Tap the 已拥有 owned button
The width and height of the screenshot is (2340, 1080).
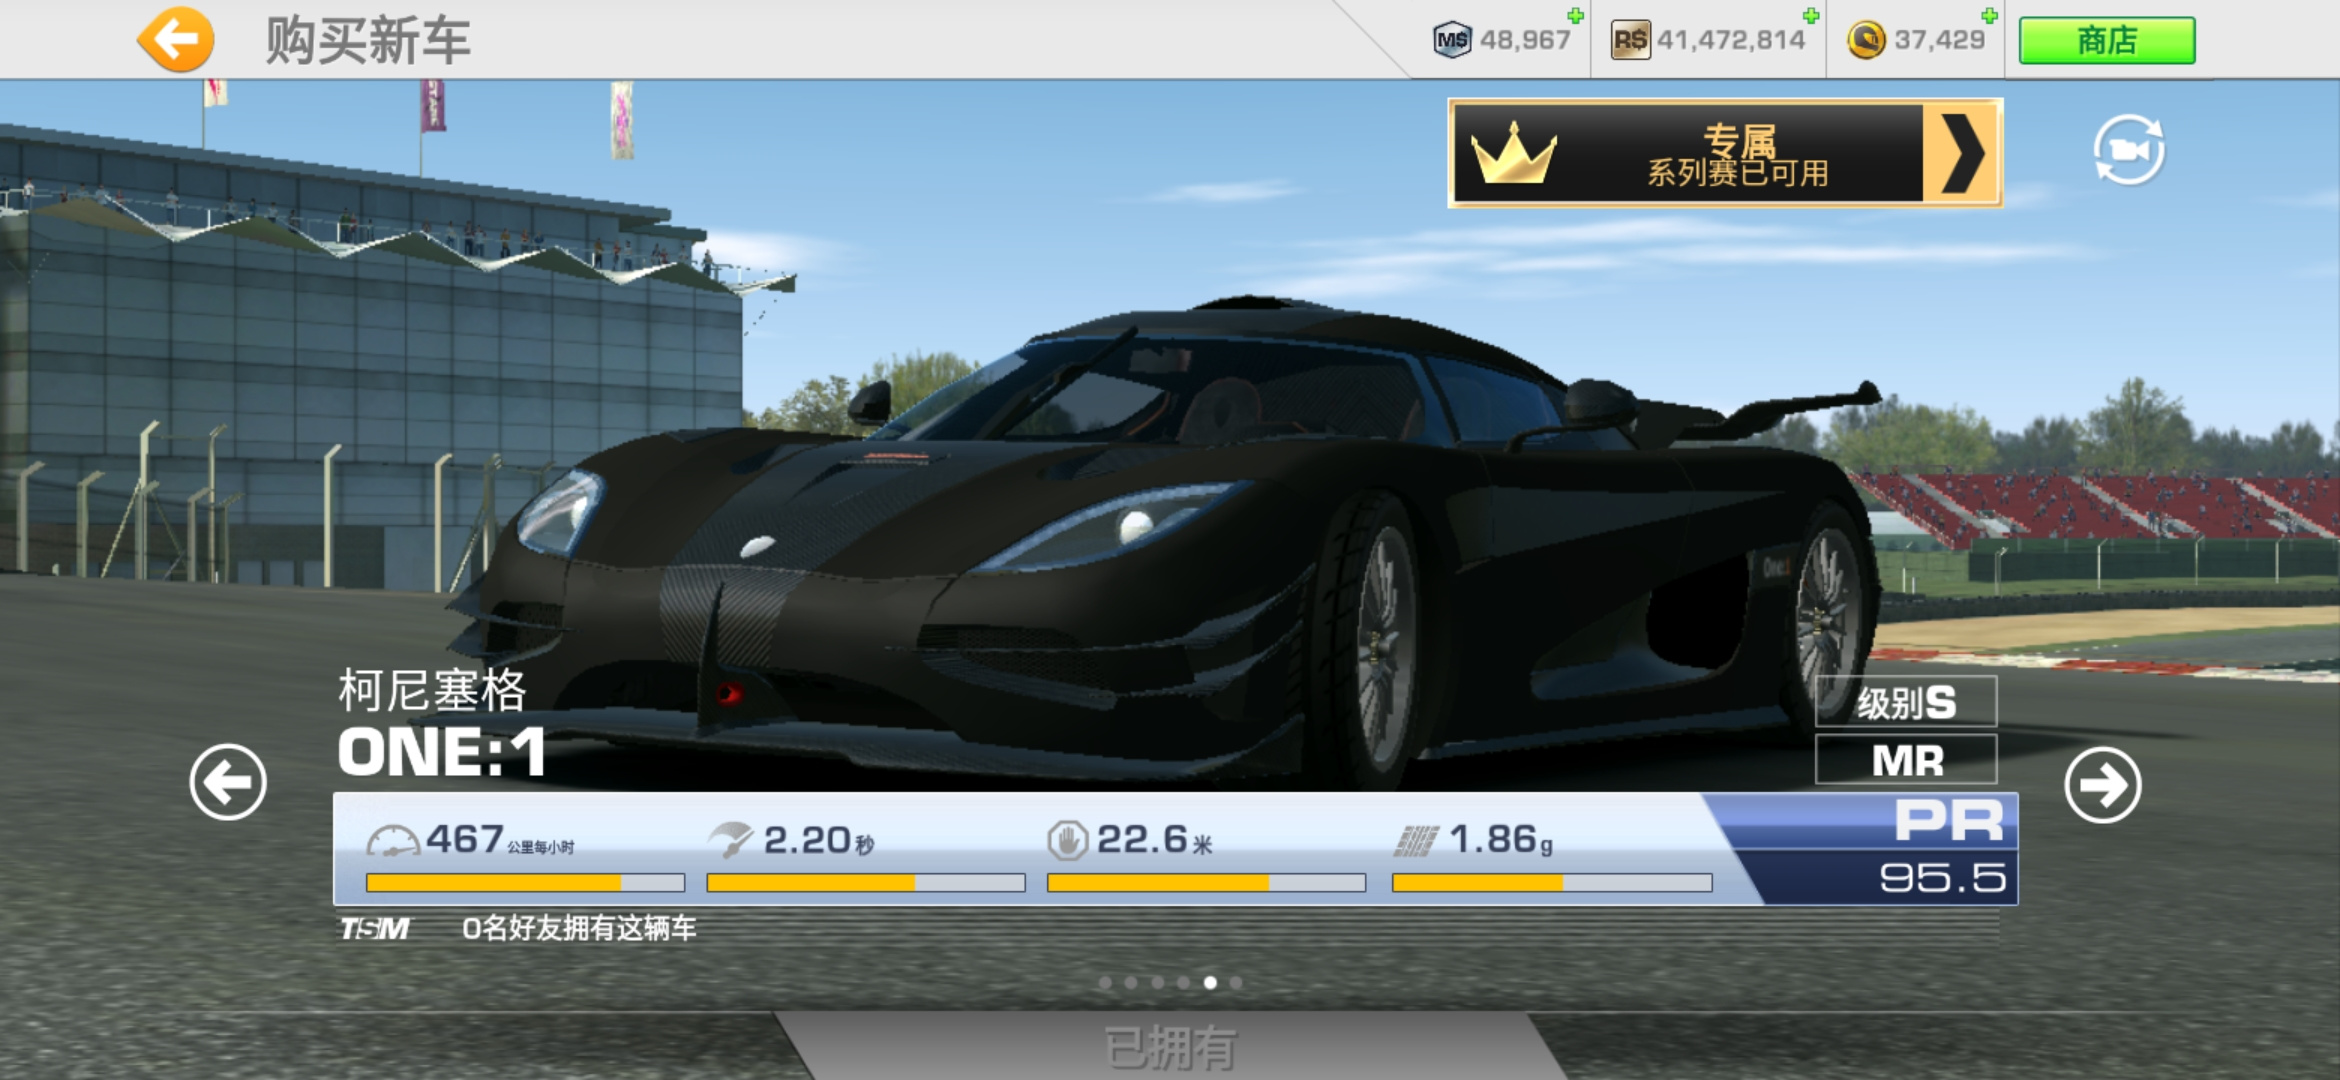click(1170, 1047)
